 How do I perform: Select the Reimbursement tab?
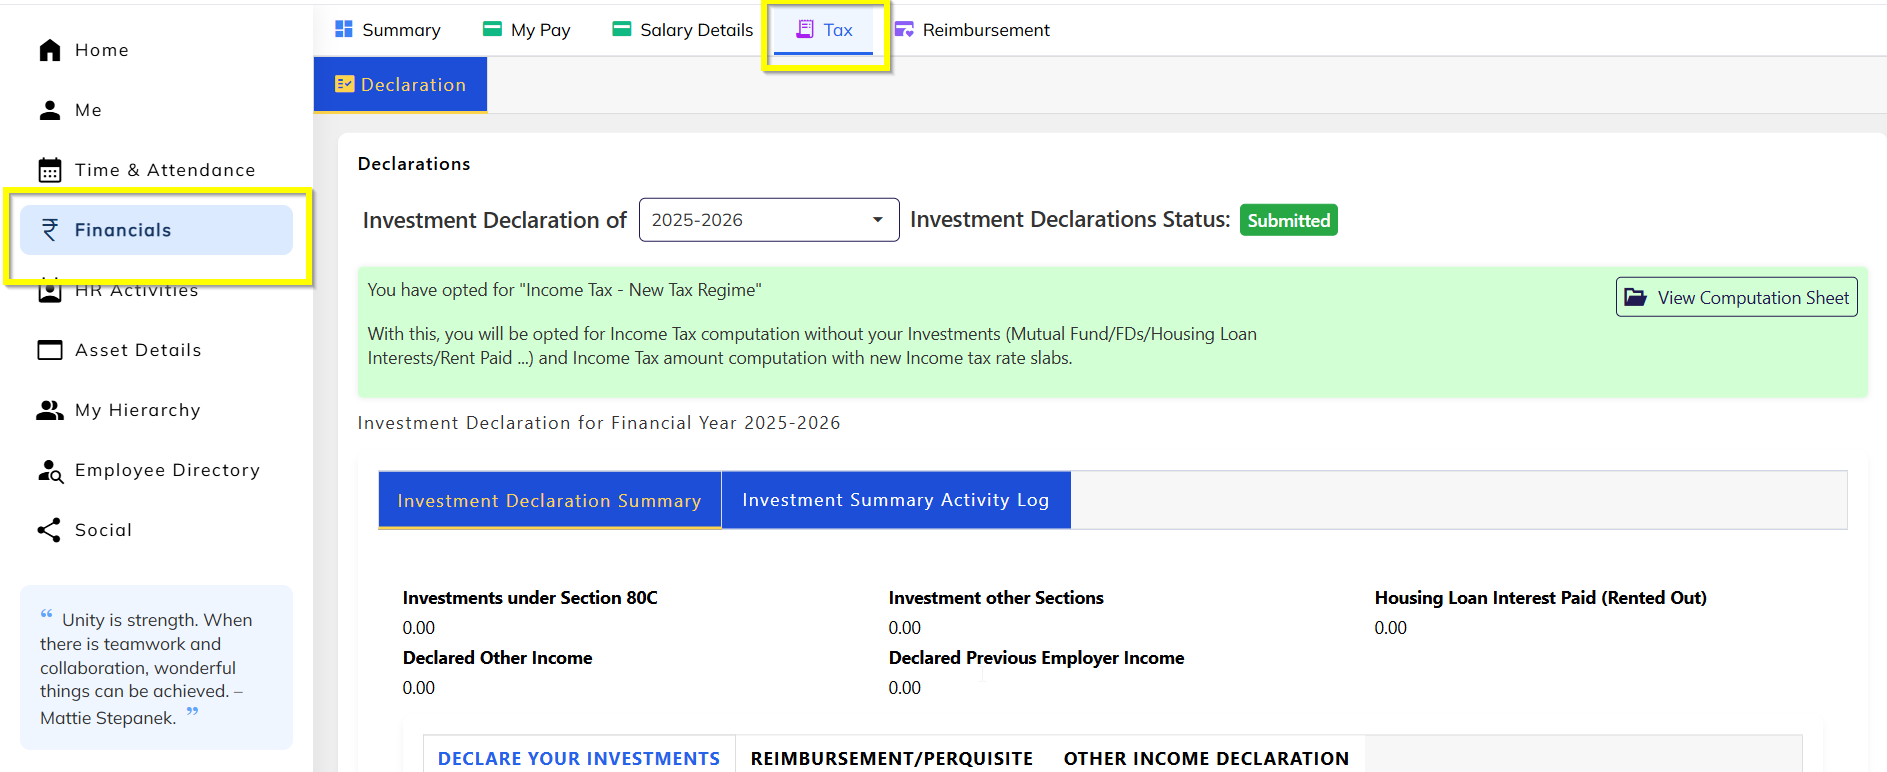(972, 30)
